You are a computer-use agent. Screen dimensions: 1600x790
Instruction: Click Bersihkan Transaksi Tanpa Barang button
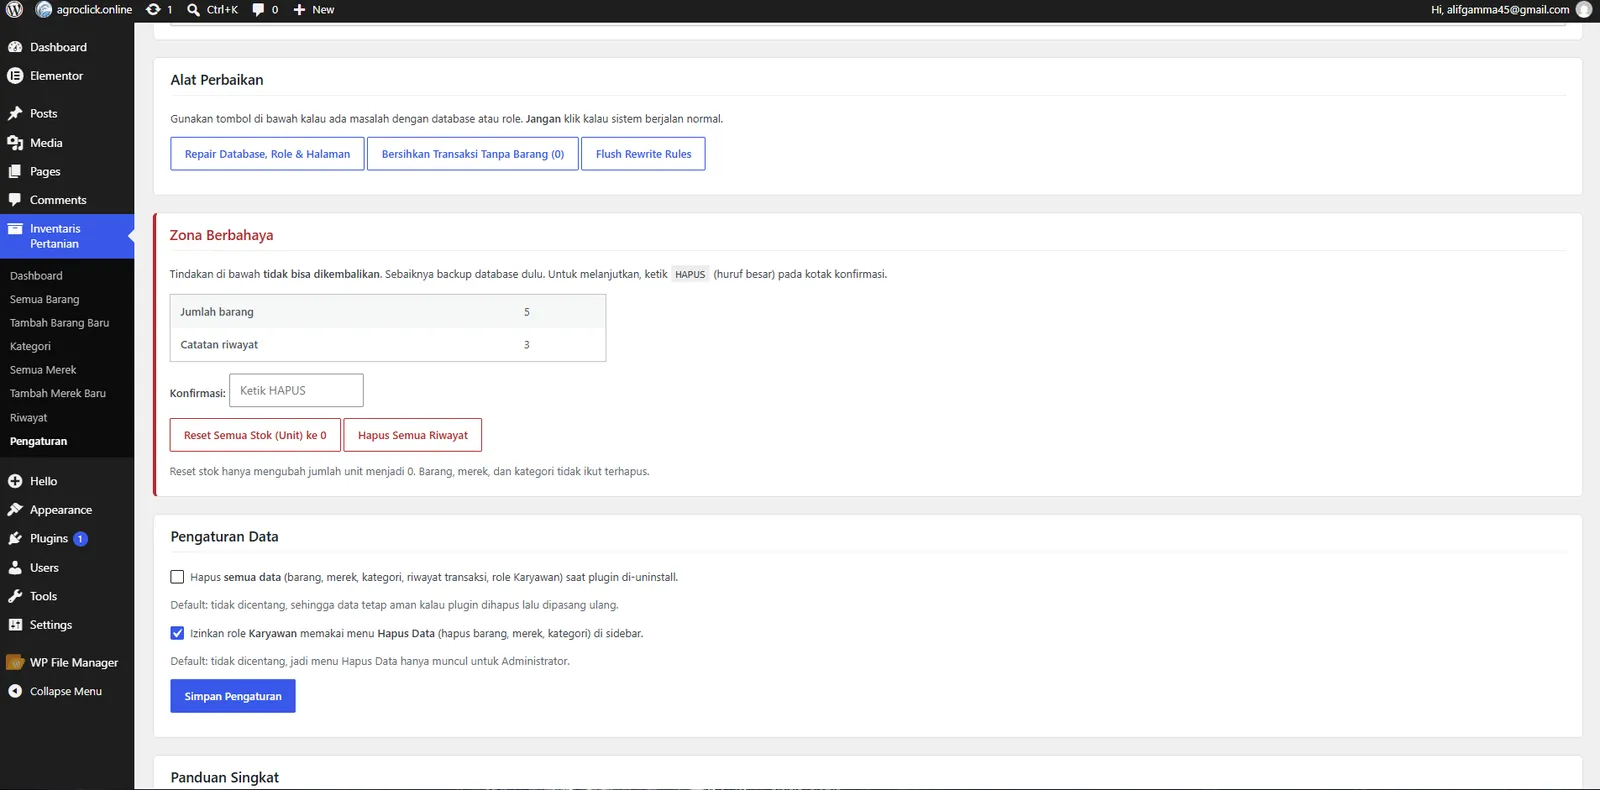click(x=472, y=154)
